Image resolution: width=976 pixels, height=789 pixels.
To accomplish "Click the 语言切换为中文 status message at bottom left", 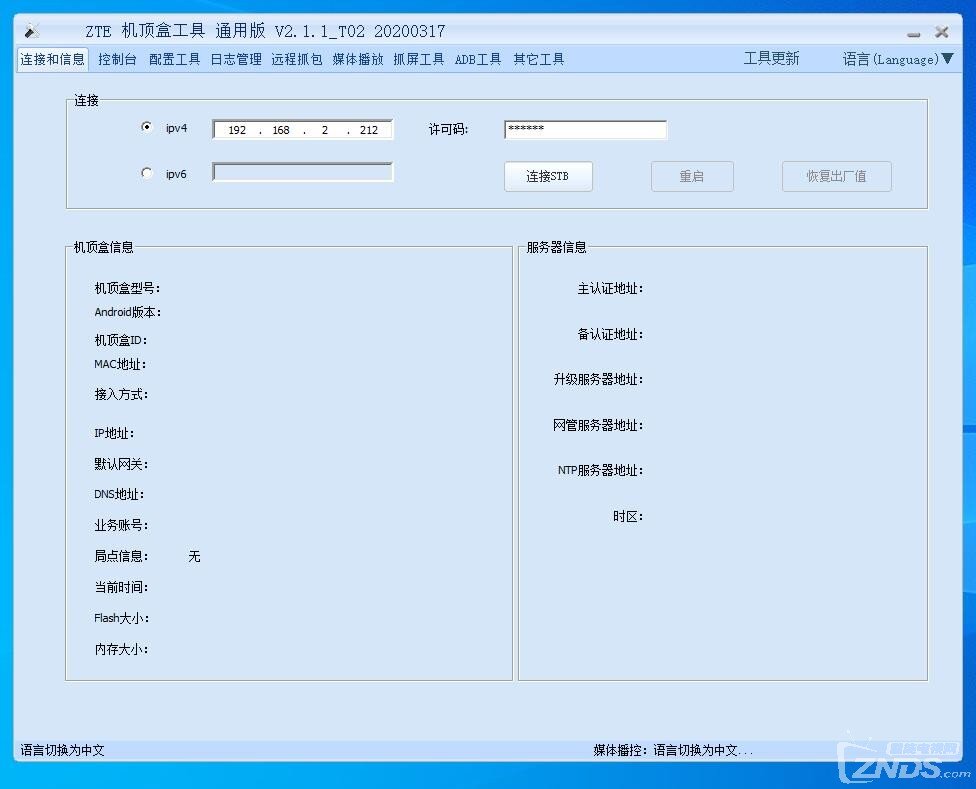I will click(62, 750).
